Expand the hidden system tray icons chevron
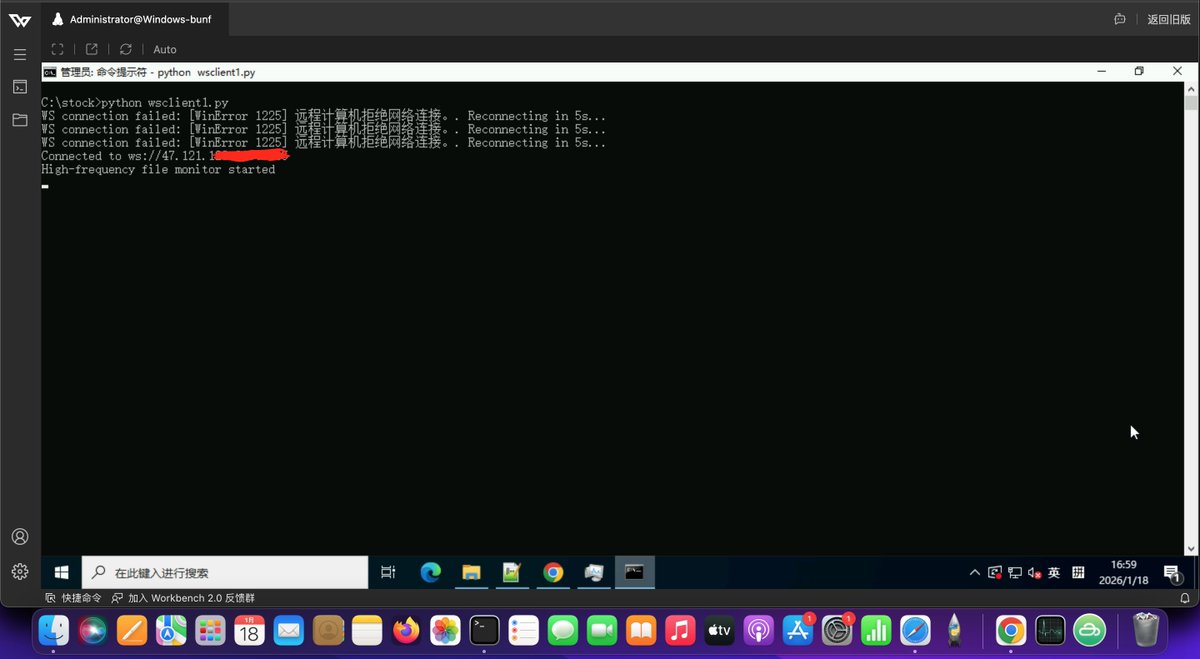1200x659 pixels. point(974,572)
